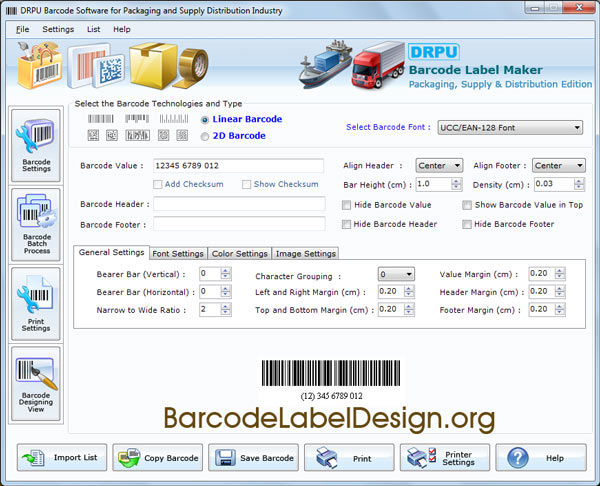
Task: Open Character Grouping dropdown
Action: tap(396, 274)
